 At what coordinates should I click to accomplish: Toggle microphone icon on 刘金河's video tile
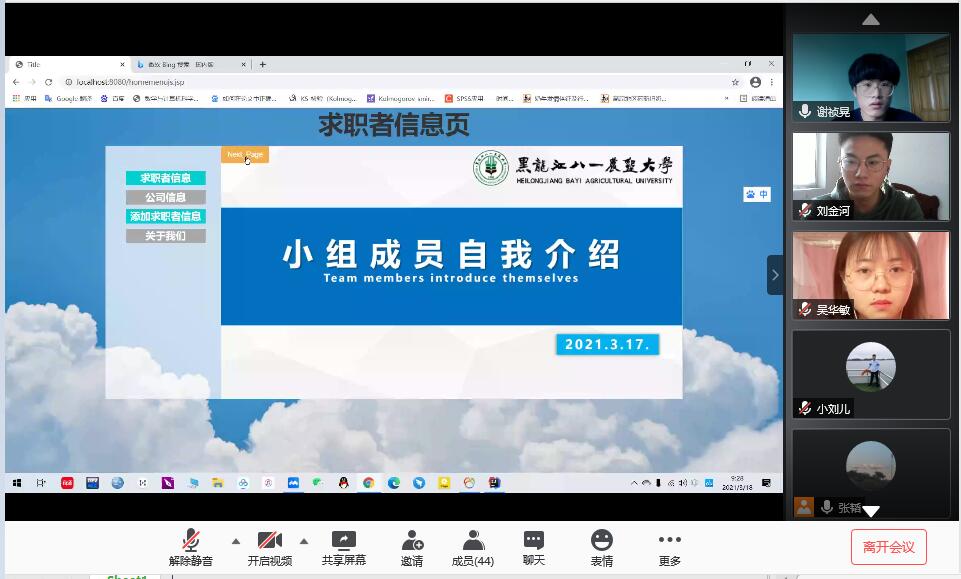click(x=805, y=211)
